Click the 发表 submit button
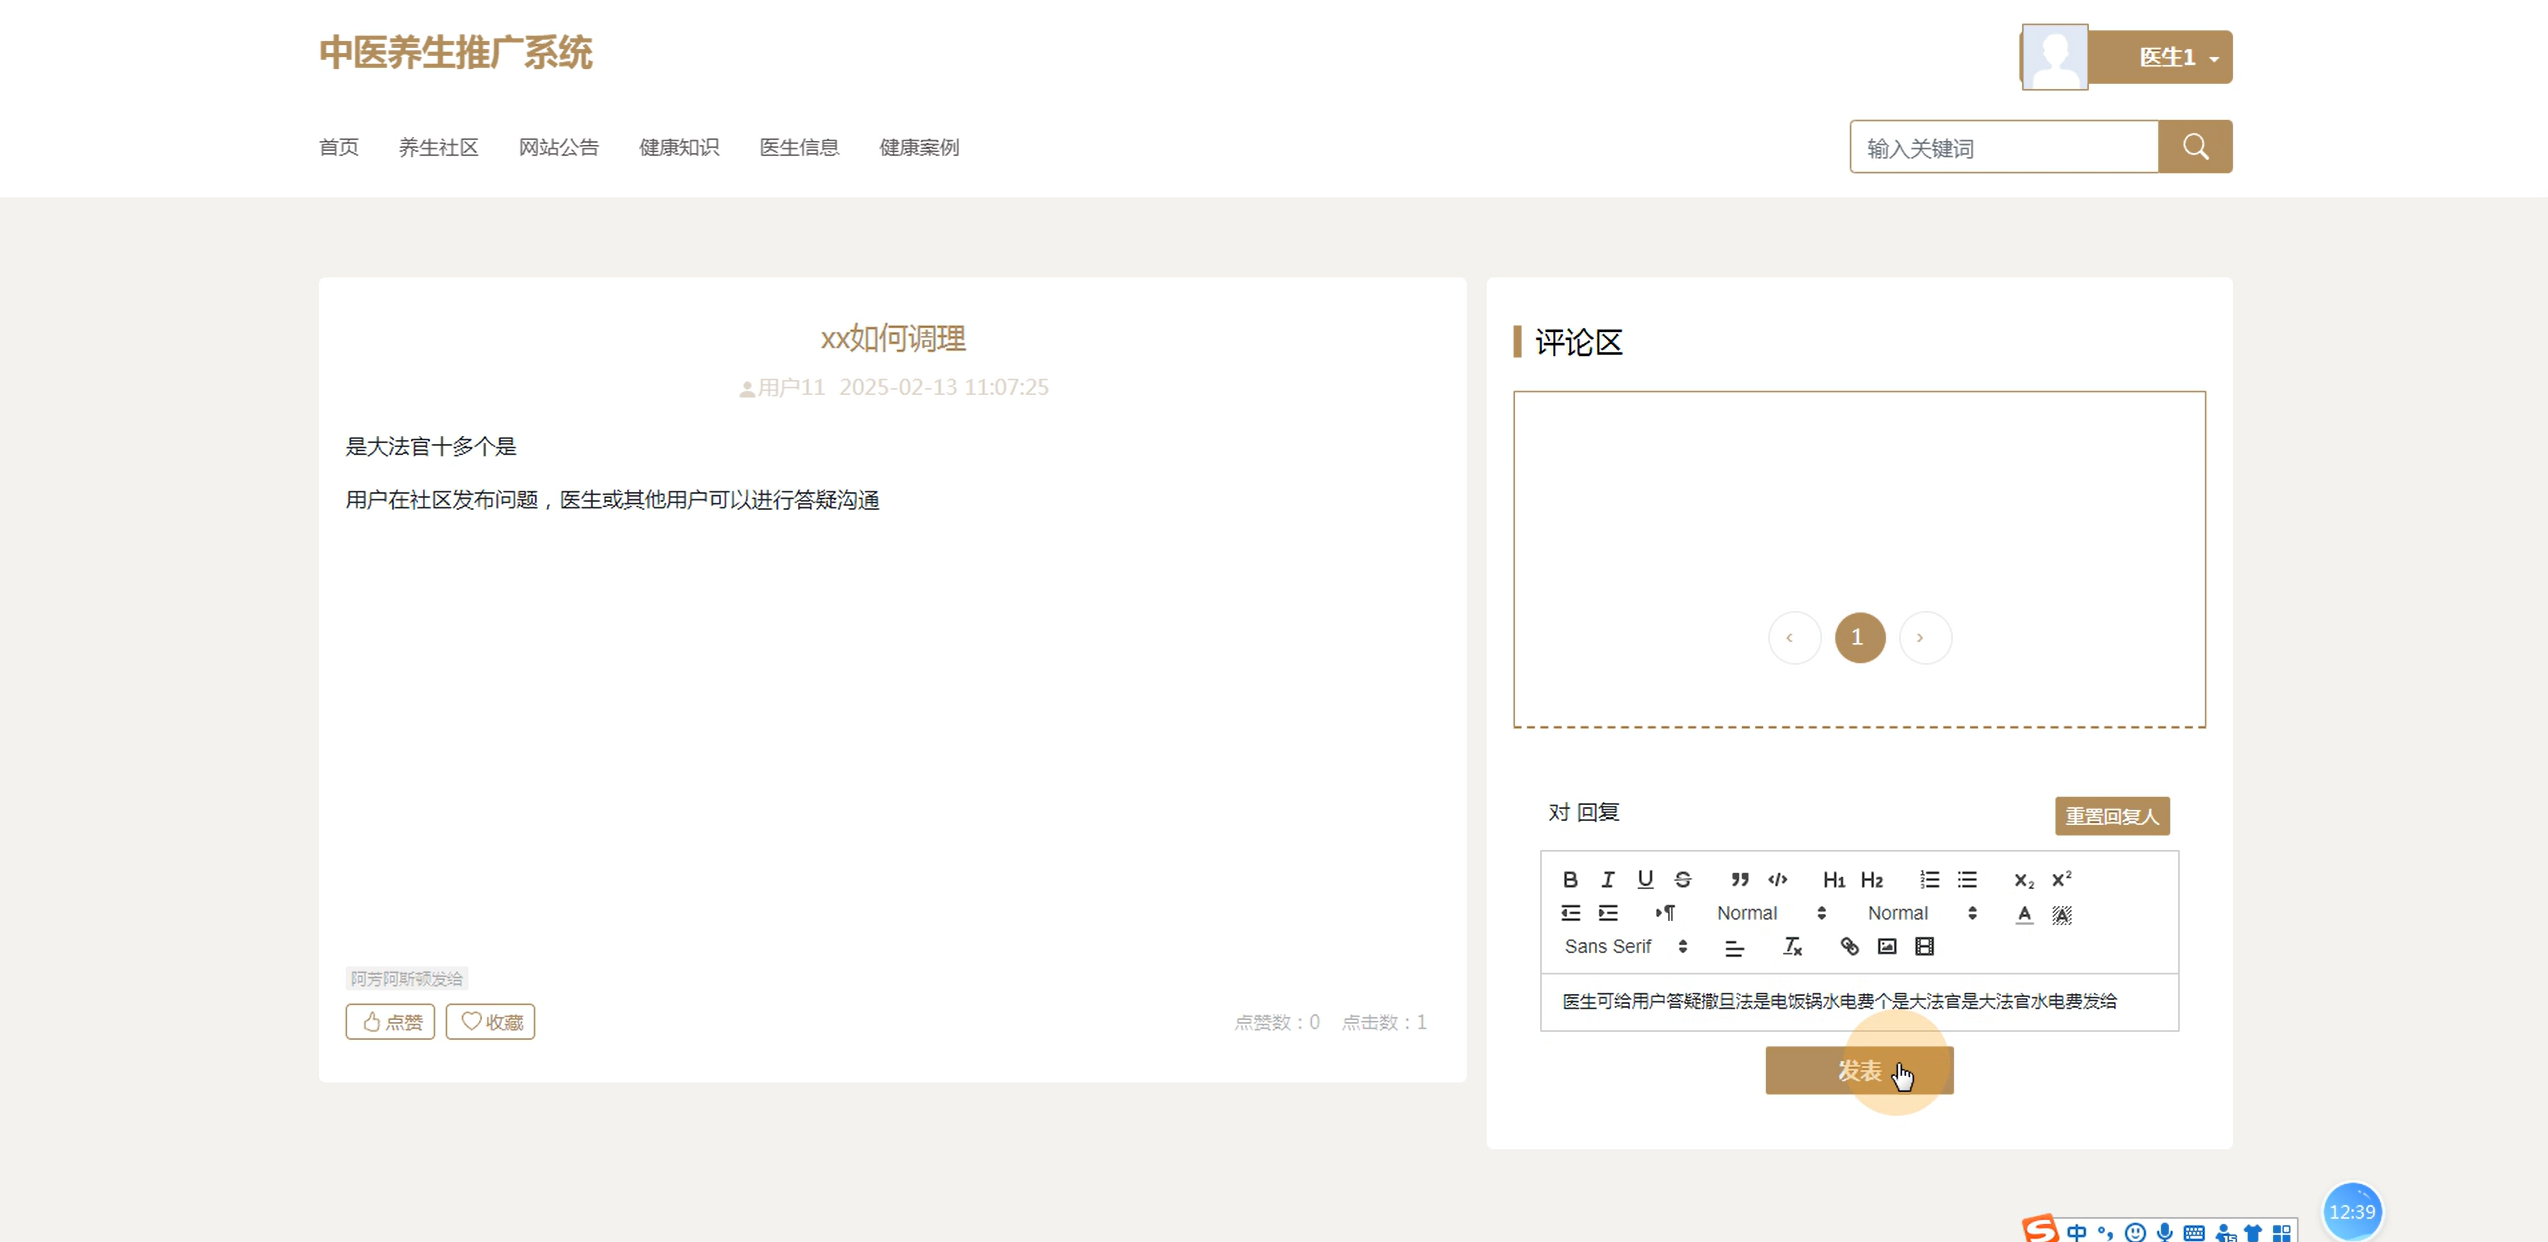Screen dimensions: 2548x1242 coord(1858,1071)
